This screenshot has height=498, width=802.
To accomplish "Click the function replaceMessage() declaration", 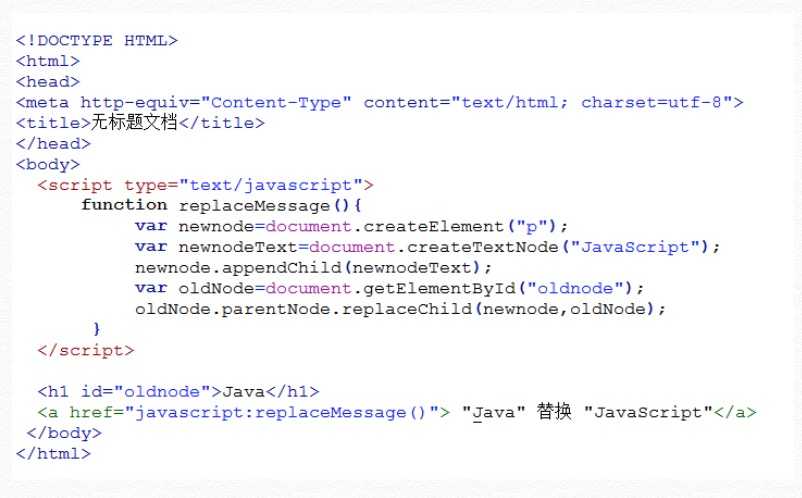I will tap(221, 206).
